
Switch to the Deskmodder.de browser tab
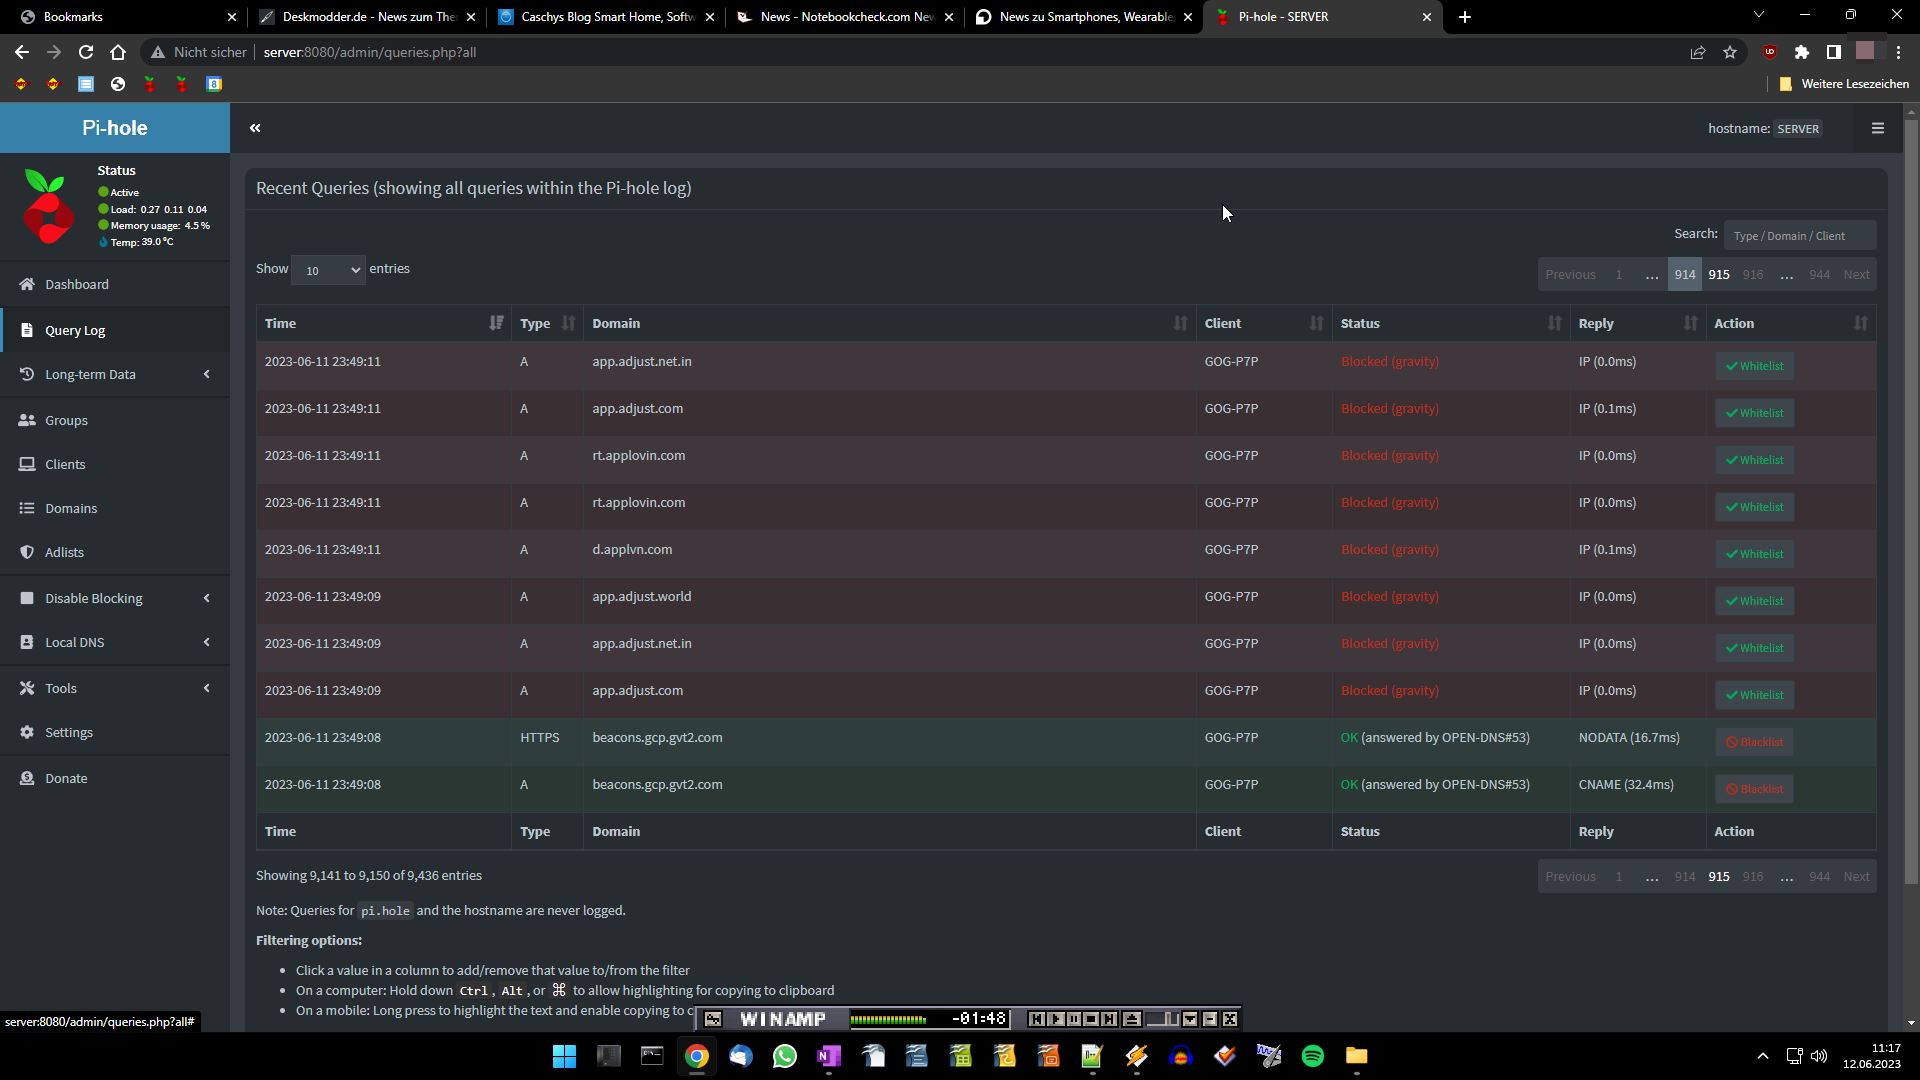click(x=360, y=17)
